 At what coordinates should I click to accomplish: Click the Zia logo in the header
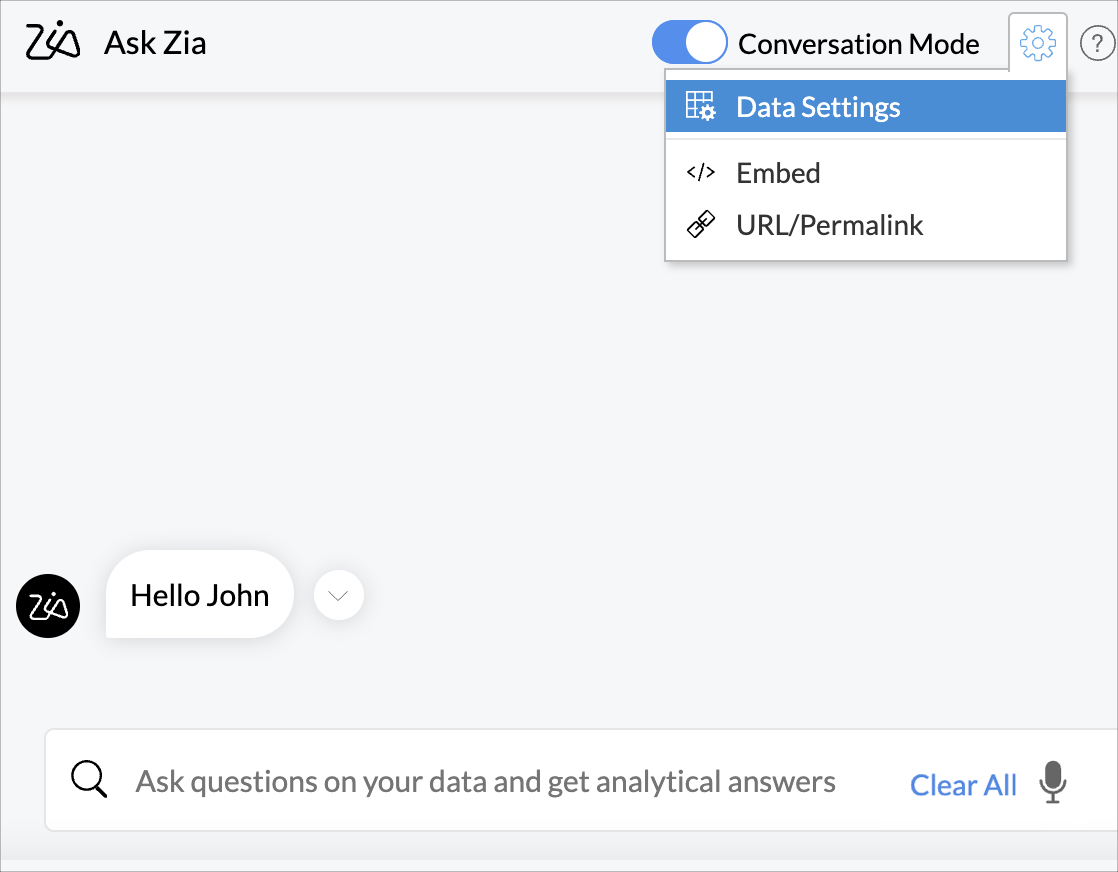tap(52, 42)
